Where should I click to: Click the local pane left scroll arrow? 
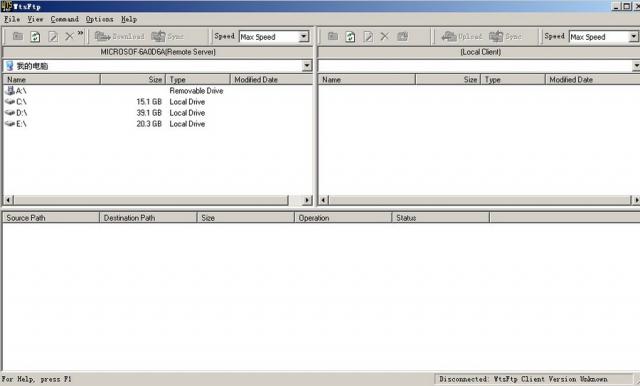[323, 200]
